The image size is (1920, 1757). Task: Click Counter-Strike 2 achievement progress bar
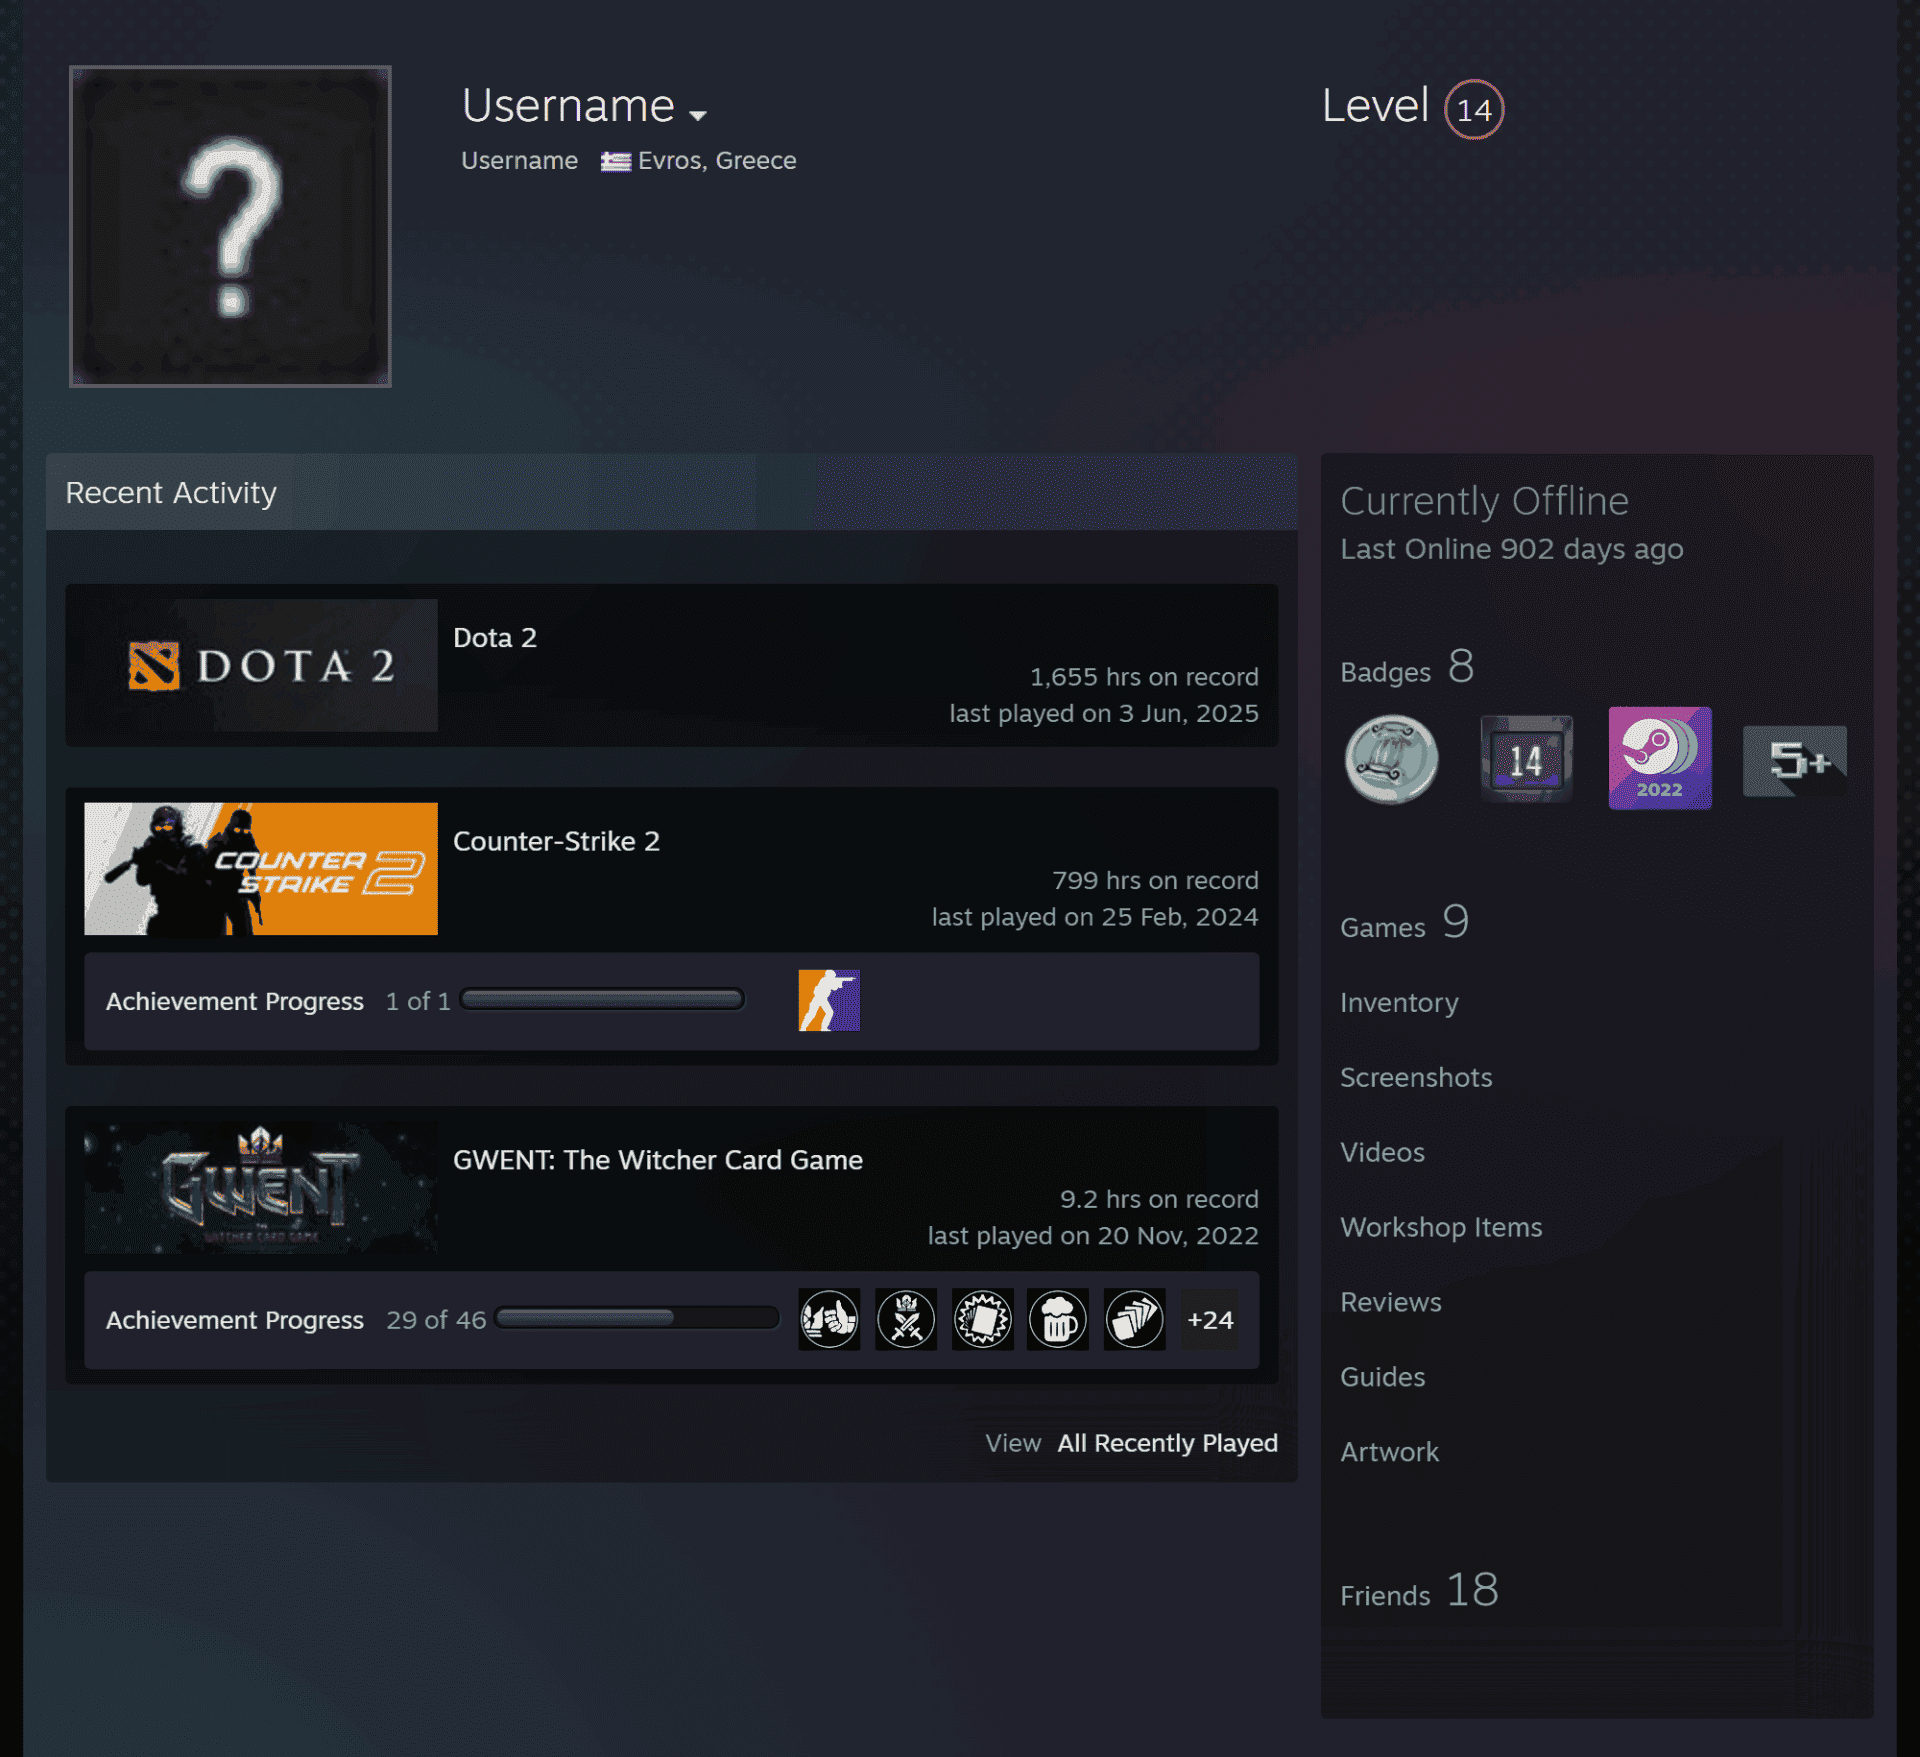pyautogui.click(x=602, y=1000)
